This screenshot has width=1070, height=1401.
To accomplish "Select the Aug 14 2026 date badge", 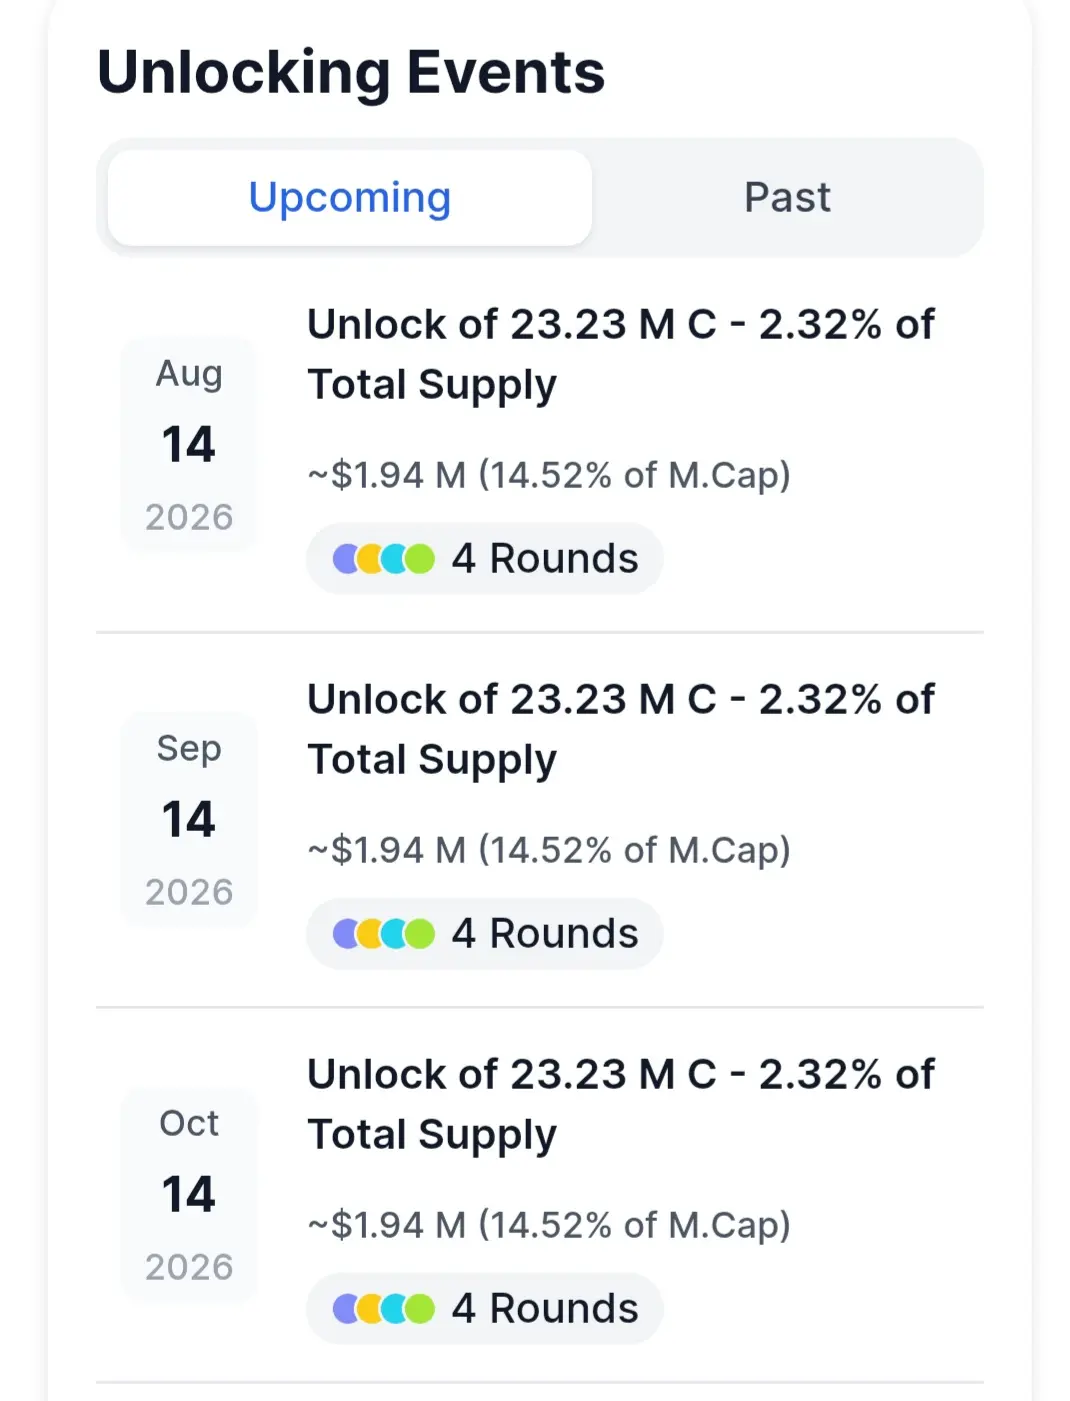I will point(189,445).
